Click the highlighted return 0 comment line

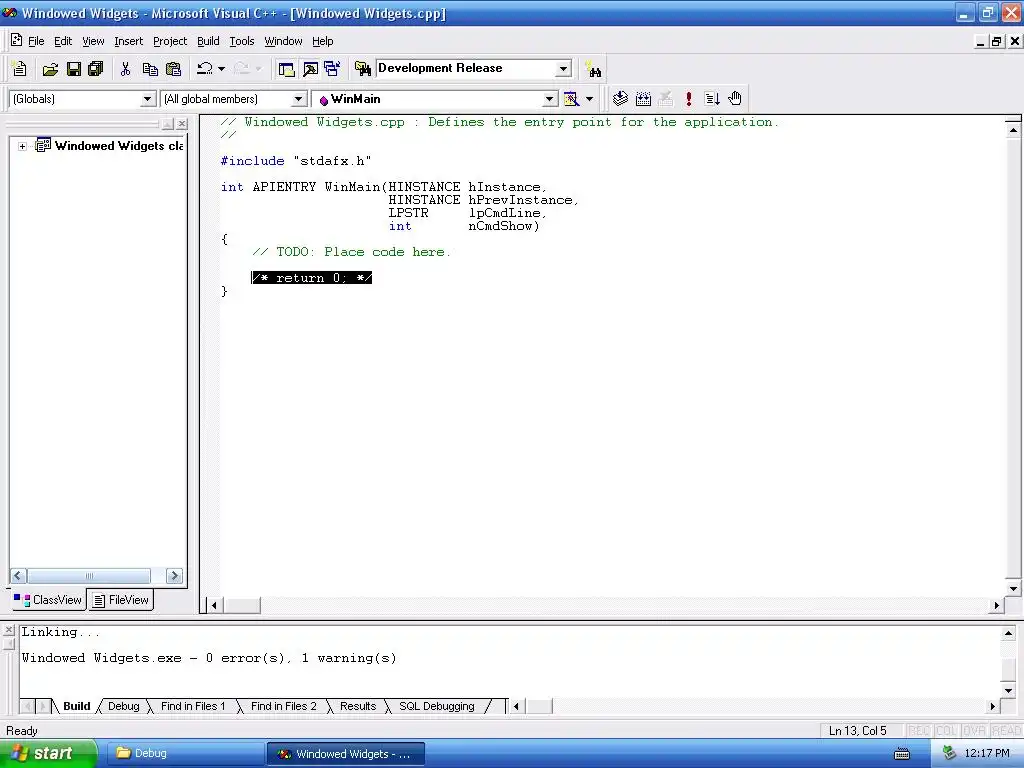[x=312, y=278]
